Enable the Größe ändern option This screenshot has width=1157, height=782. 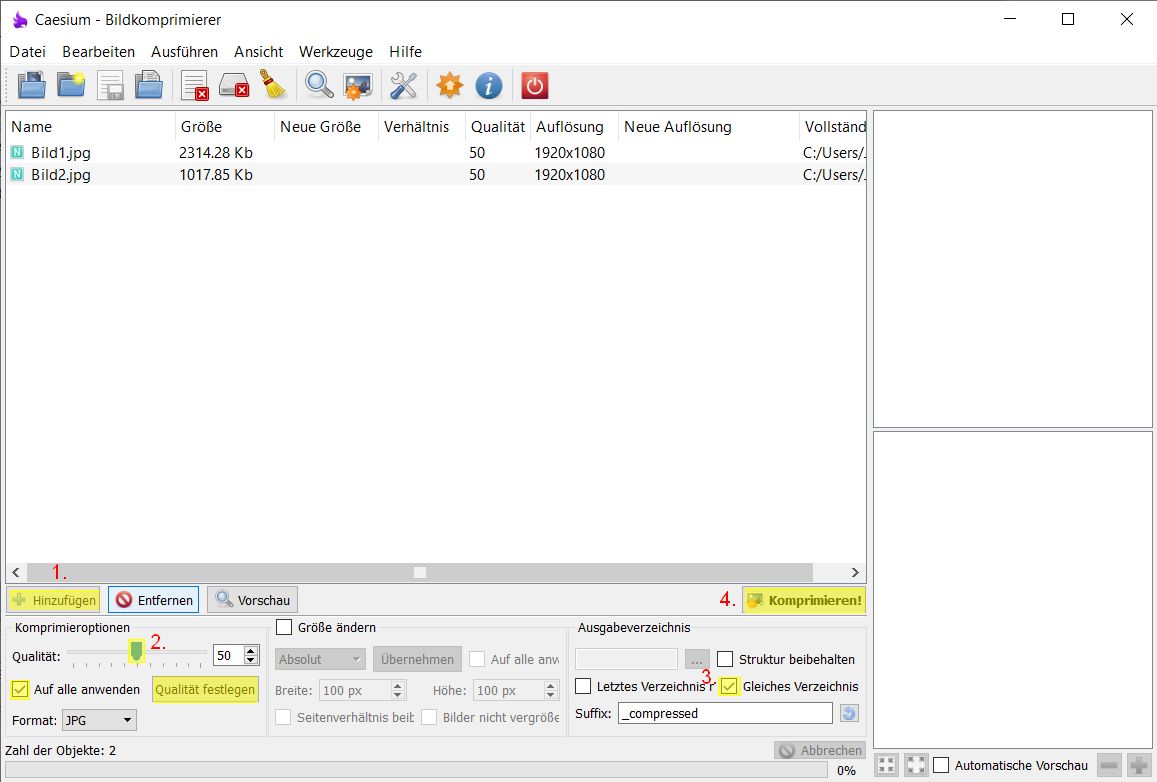(x=283, y=627)
